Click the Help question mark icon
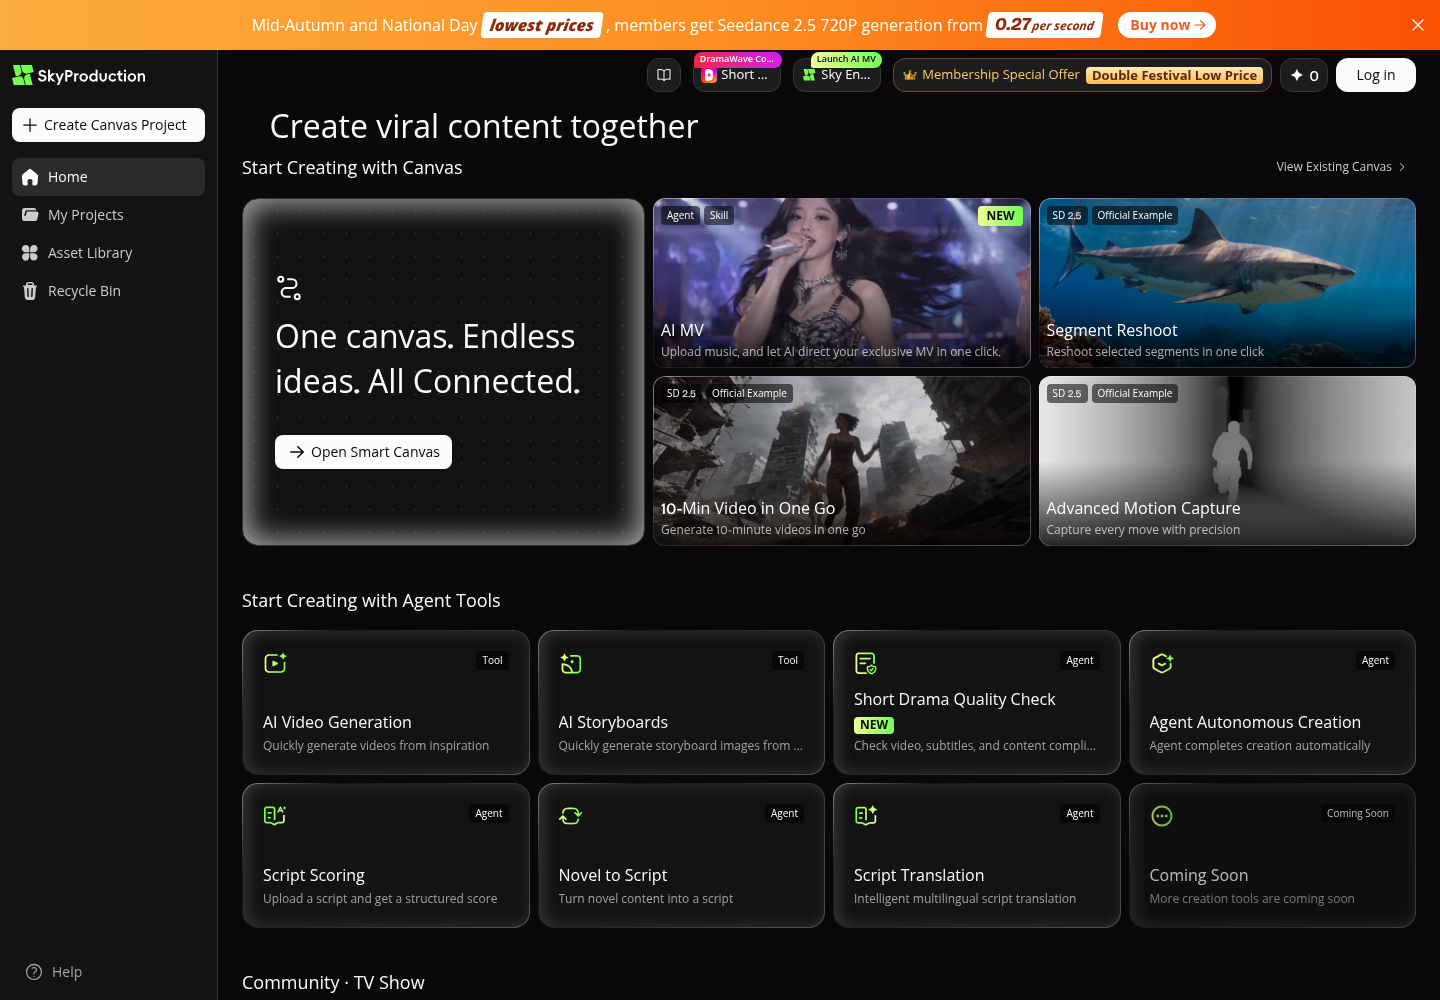This screenshot has height=1000, width=1440. click(34, 972)
